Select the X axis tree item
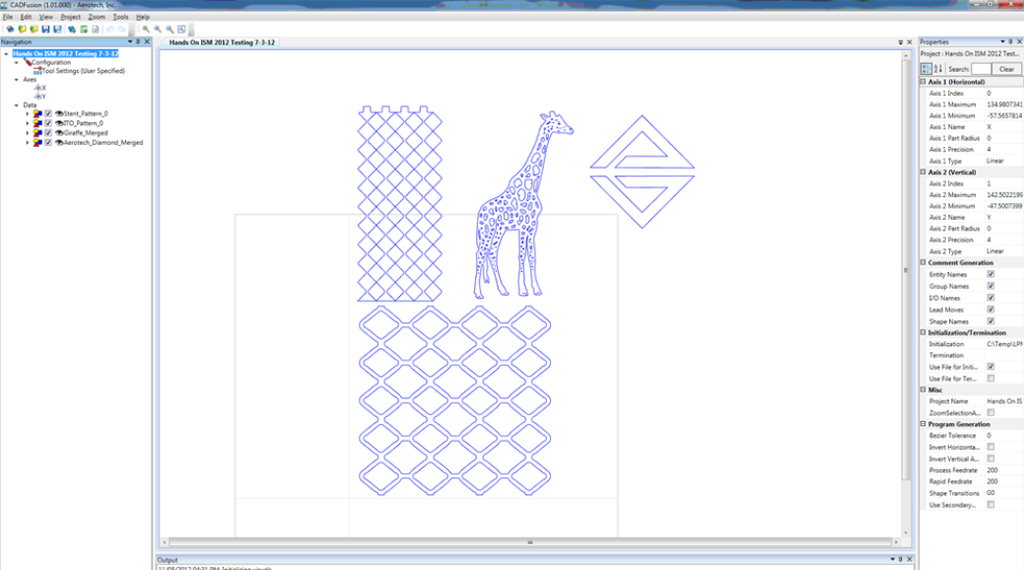1024x570 pixels. (40, 88)
